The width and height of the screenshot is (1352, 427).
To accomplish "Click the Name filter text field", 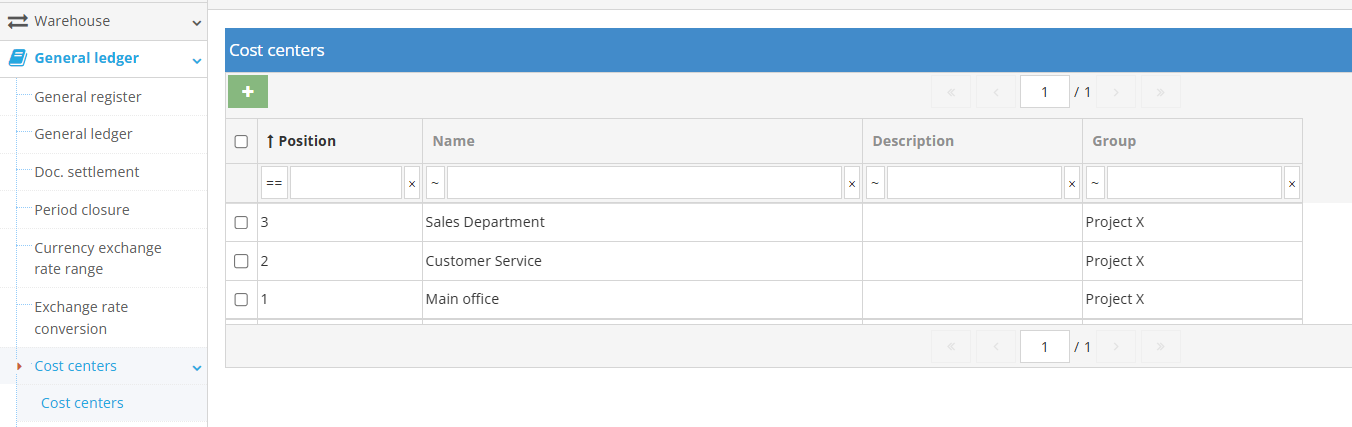I will pos(644,183).
